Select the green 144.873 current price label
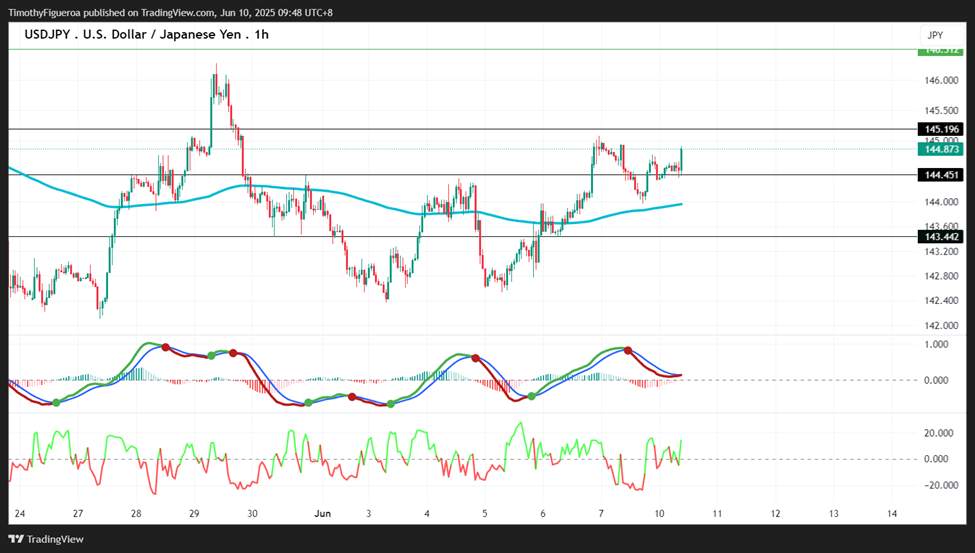 941,149
